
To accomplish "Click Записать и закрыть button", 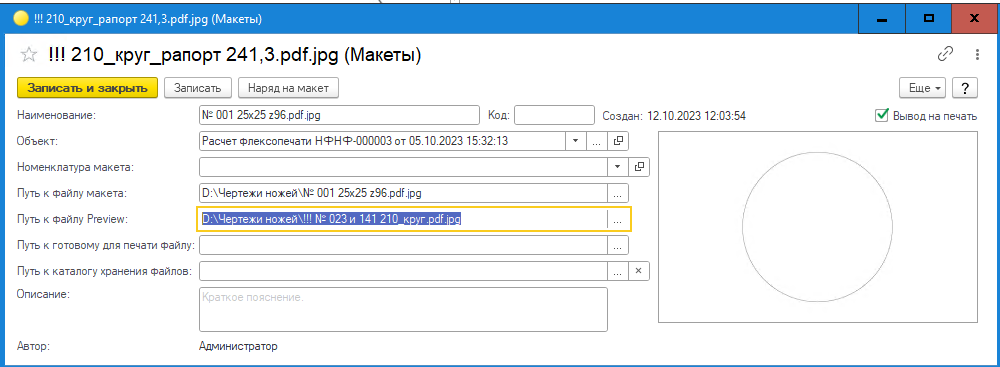I will pyautogui.click(x=87, y=88).
